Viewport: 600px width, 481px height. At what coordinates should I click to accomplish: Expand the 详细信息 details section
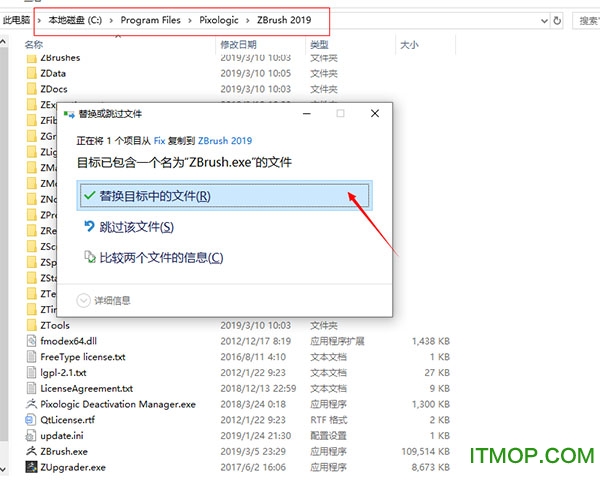[103, 300]
